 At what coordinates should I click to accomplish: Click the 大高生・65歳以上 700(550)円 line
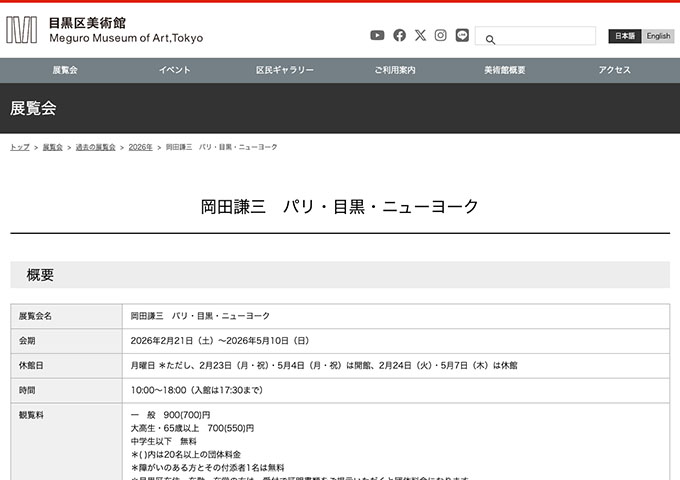click(192, 428)
